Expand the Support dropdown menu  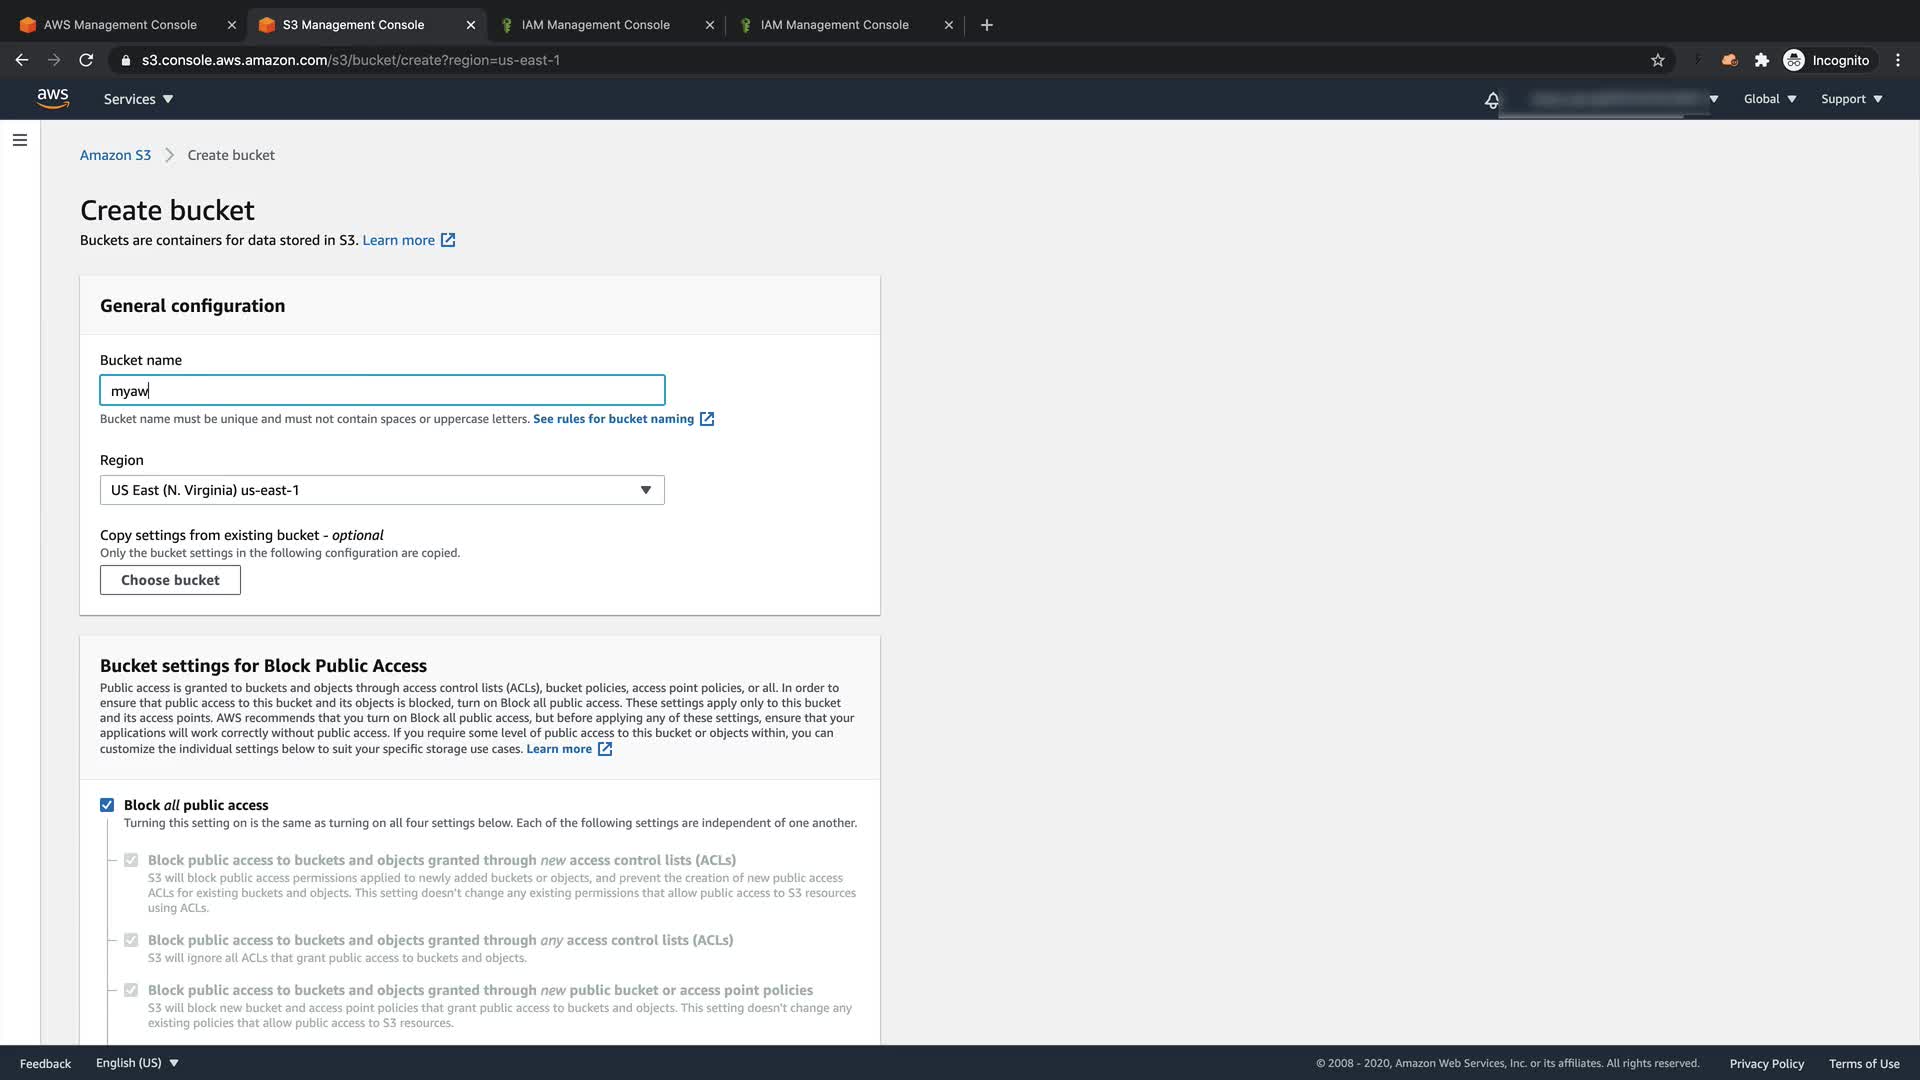pyautogui.click(x=1851, y=99)
